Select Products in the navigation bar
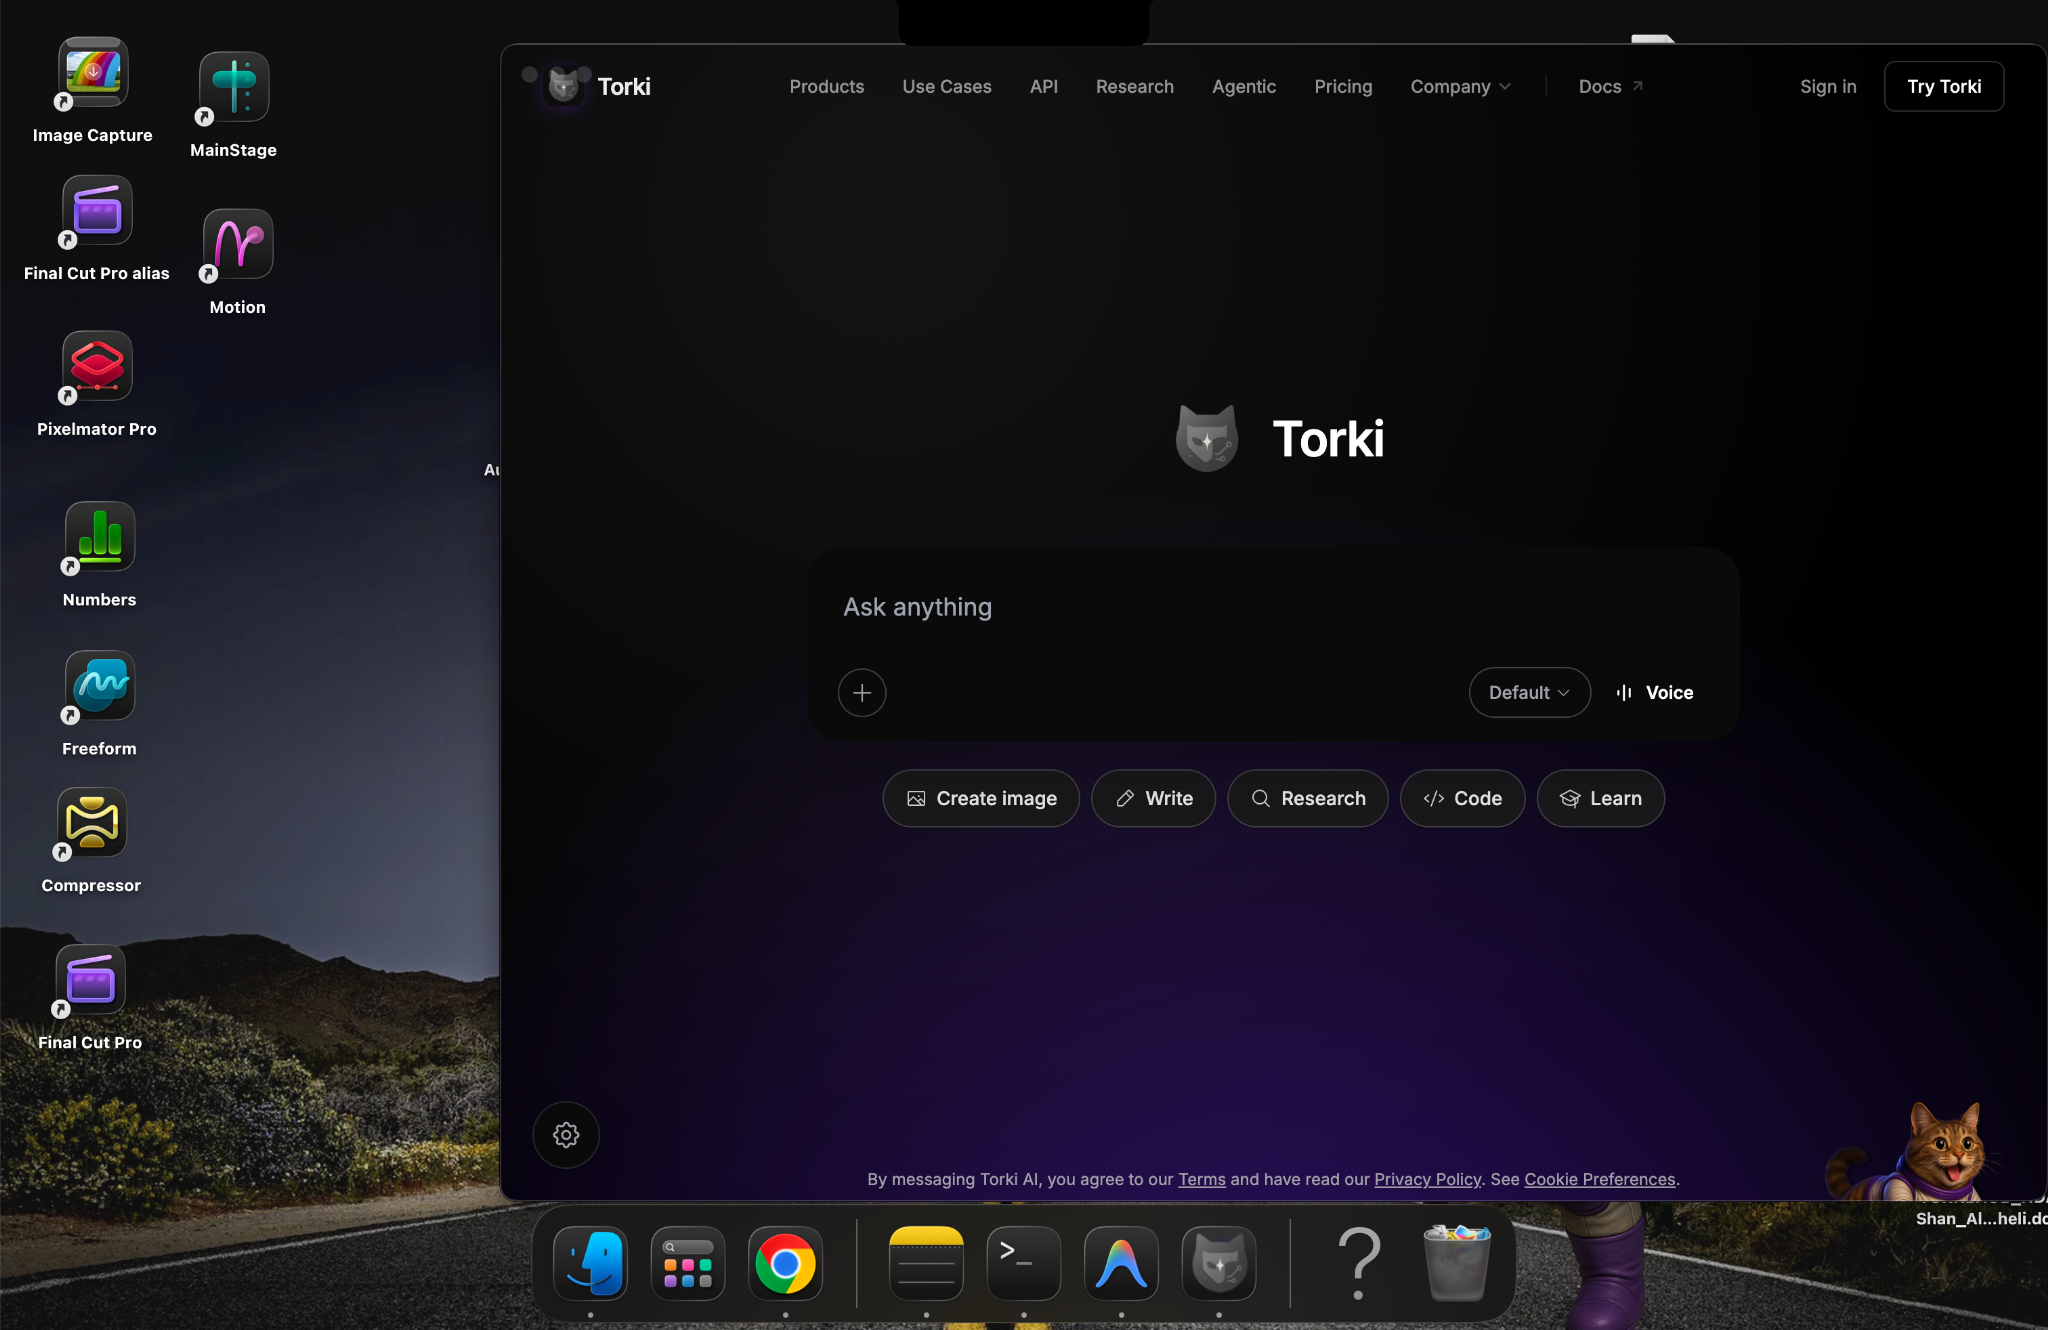2048x1330 pixels. click(x=826, y=87)
